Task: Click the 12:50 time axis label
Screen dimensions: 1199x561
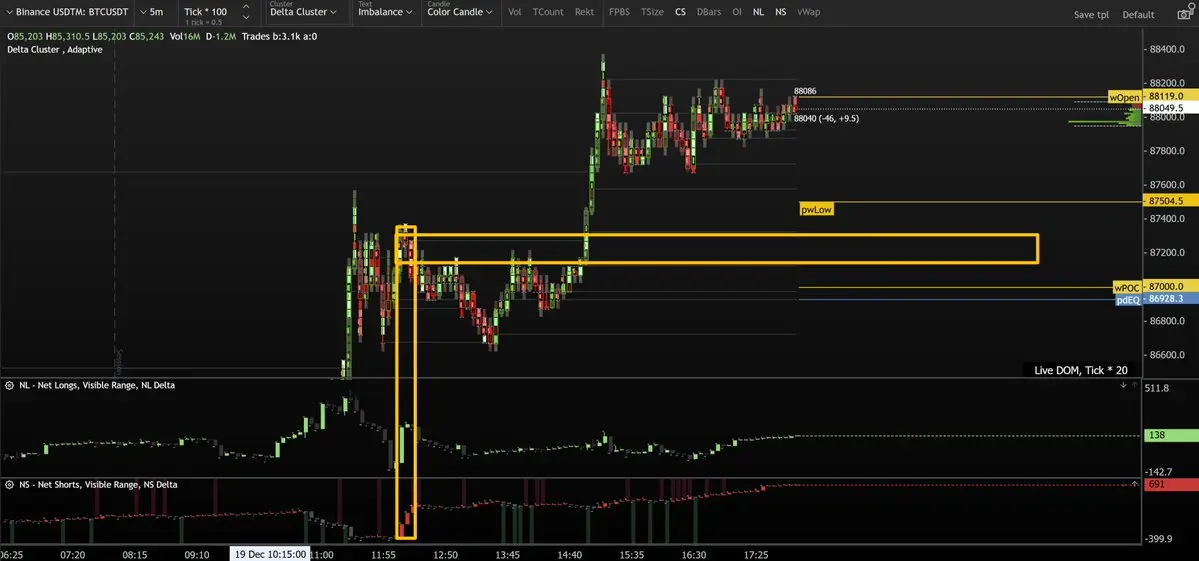Action: point(446,554)
